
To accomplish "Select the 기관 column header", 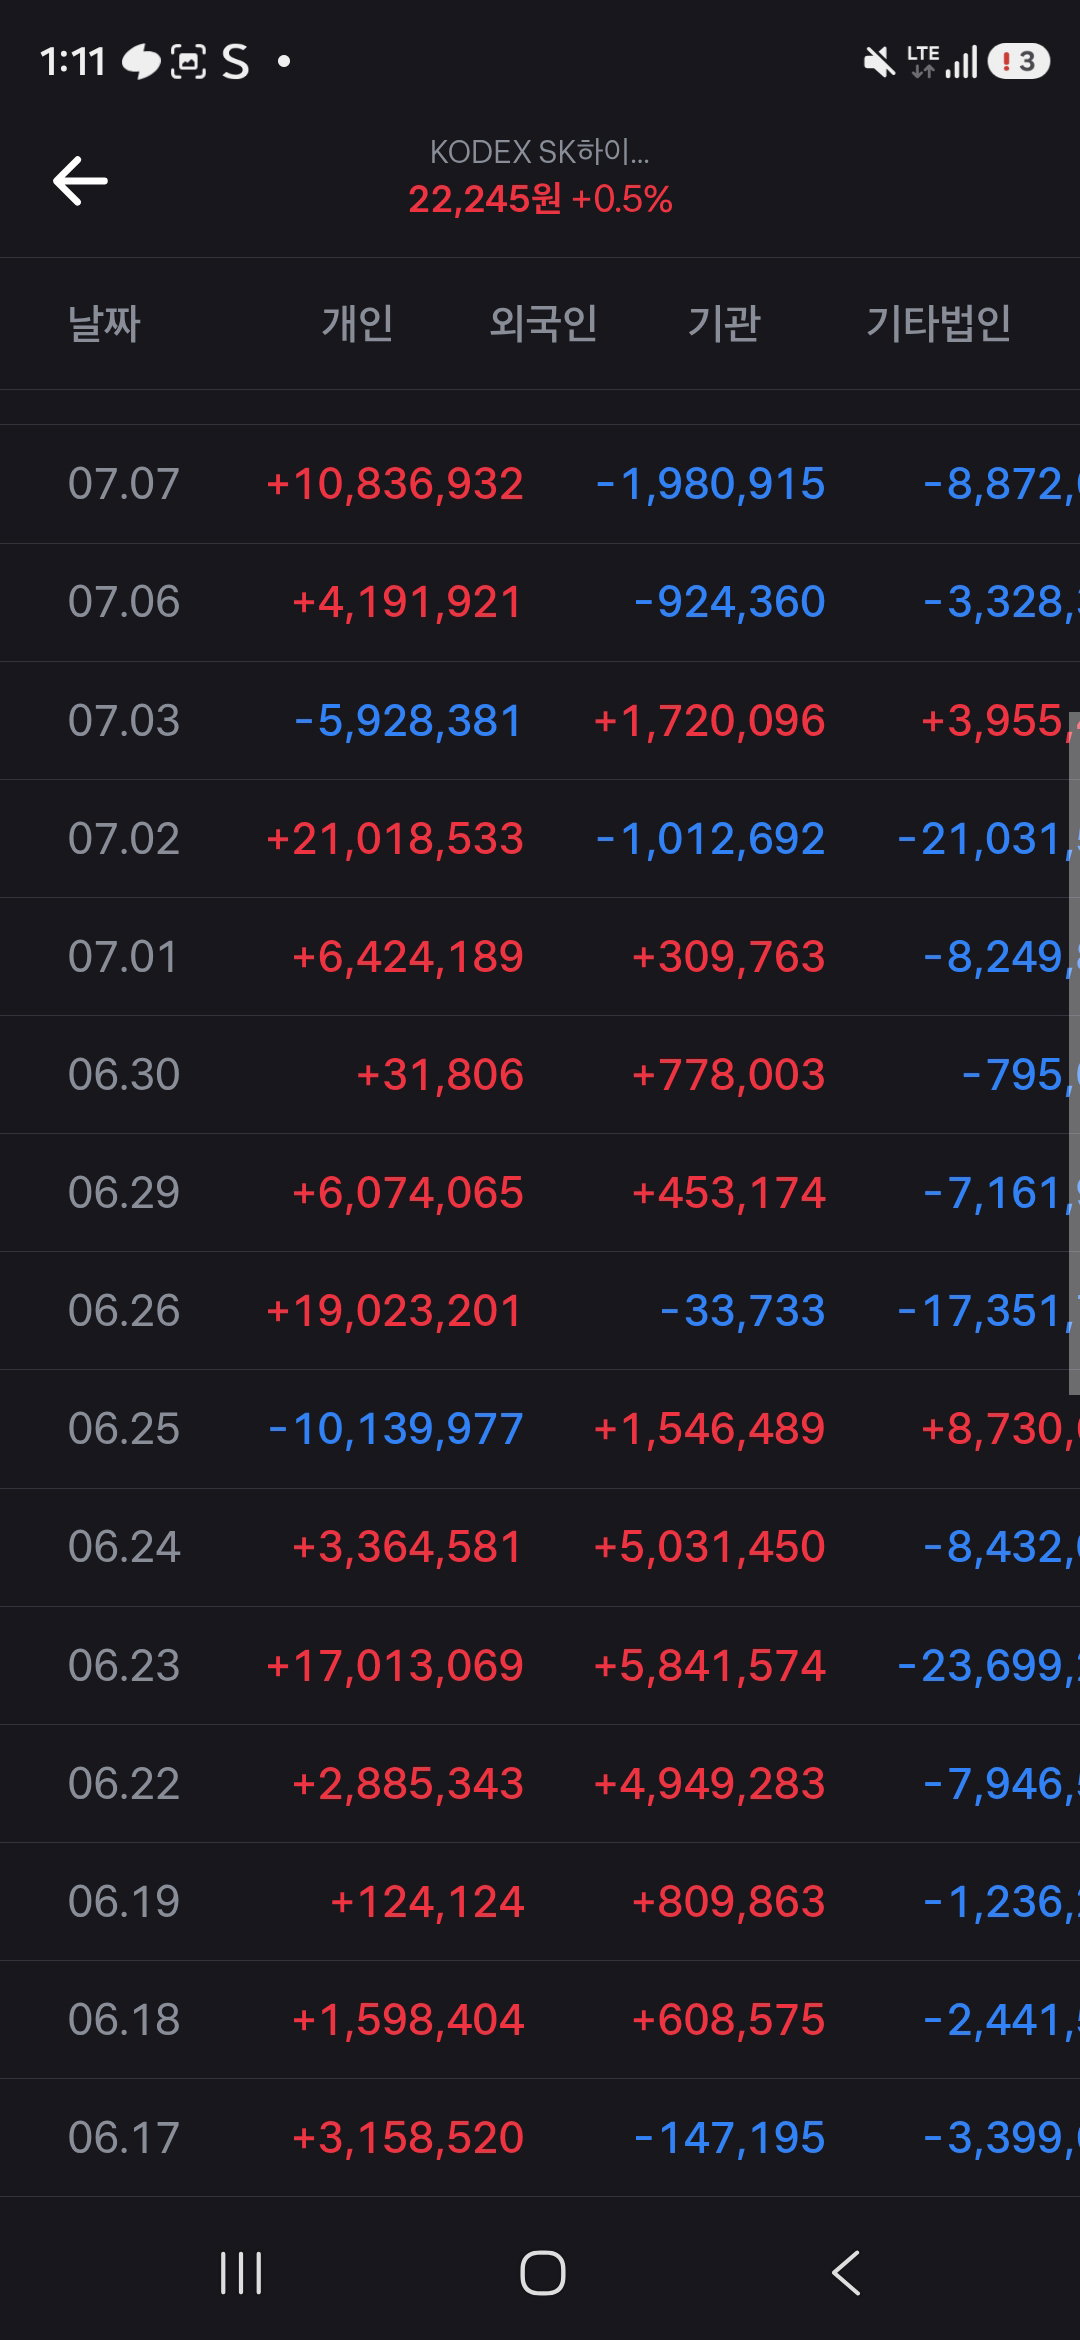I will (x=724, y=323).
